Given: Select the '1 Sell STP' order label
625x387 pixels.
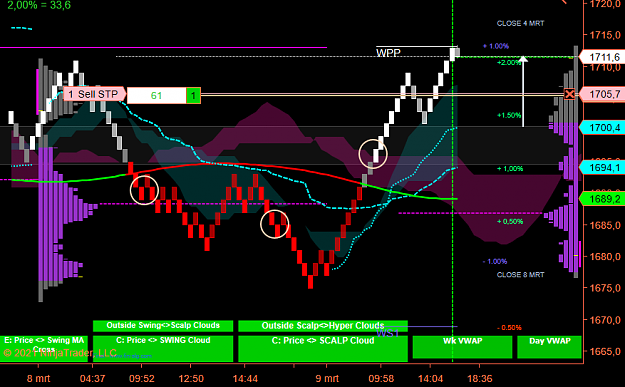Looking at the screenshot, I should (94, 94).
